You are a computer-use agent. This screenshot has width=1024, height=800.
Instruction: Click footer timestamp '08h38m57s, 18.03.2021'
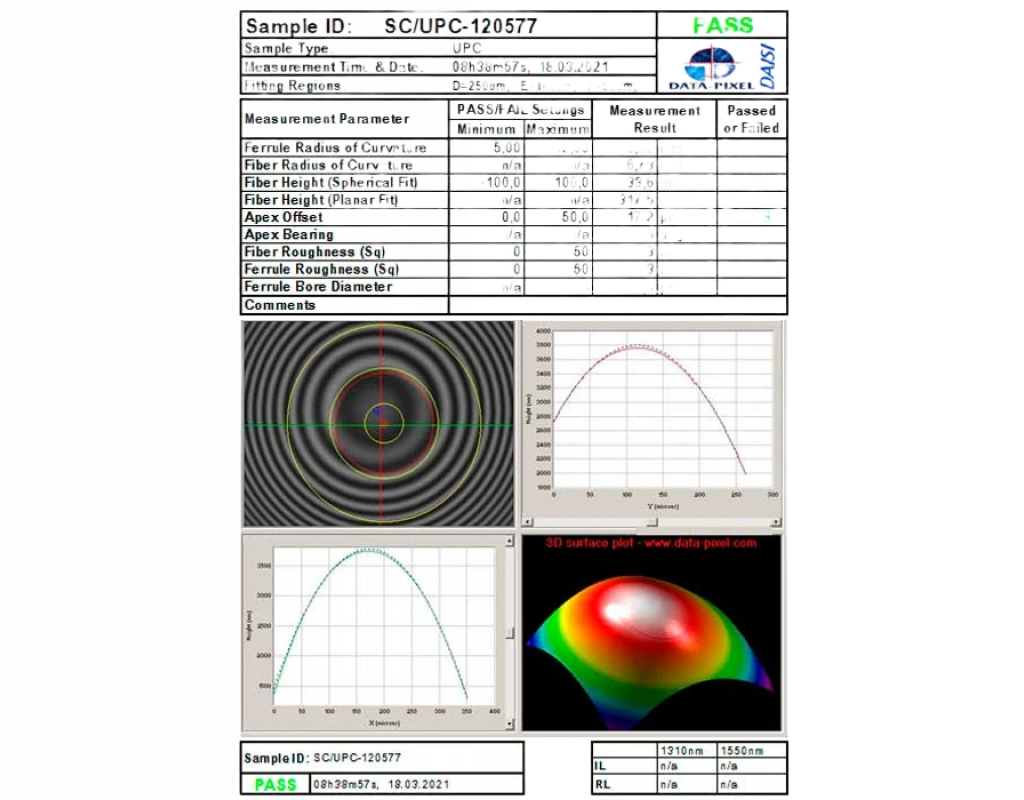point(381,784)
